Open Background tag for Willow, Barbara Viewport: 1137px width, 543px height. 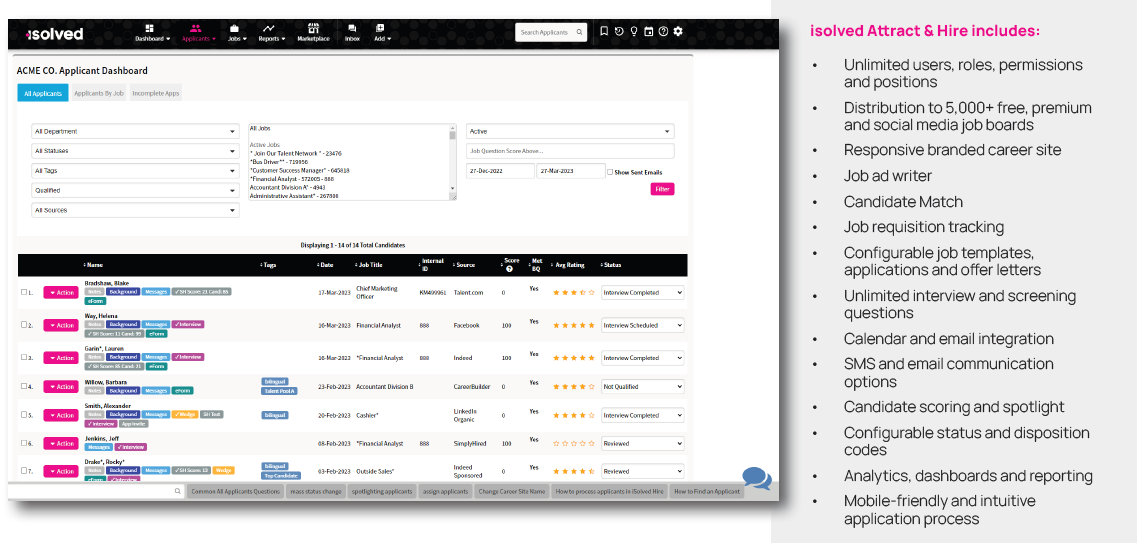point(123,391)
